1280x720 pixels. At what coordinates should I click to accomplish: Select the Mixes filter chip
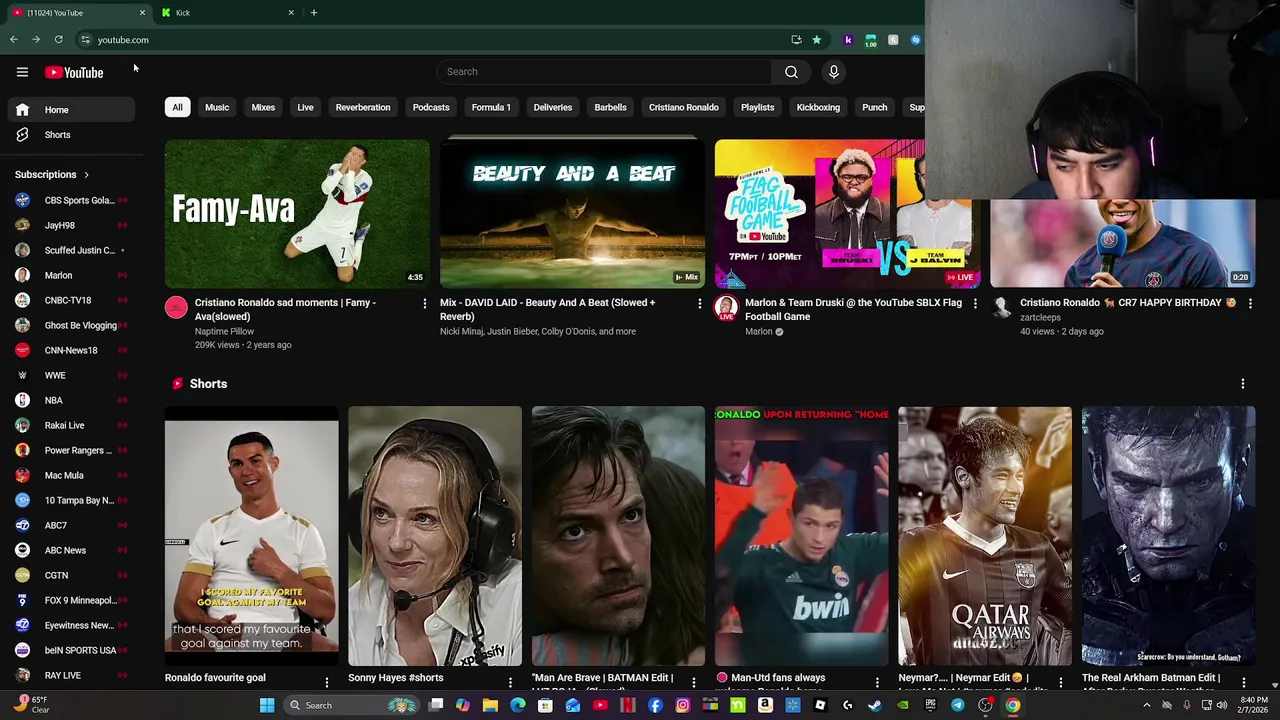263,107
